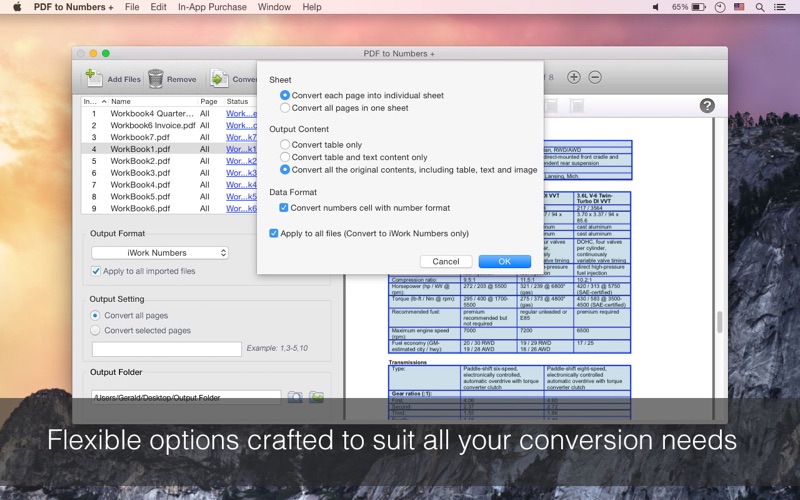Click the Convert toolbar icon

[x=219, y=78]
